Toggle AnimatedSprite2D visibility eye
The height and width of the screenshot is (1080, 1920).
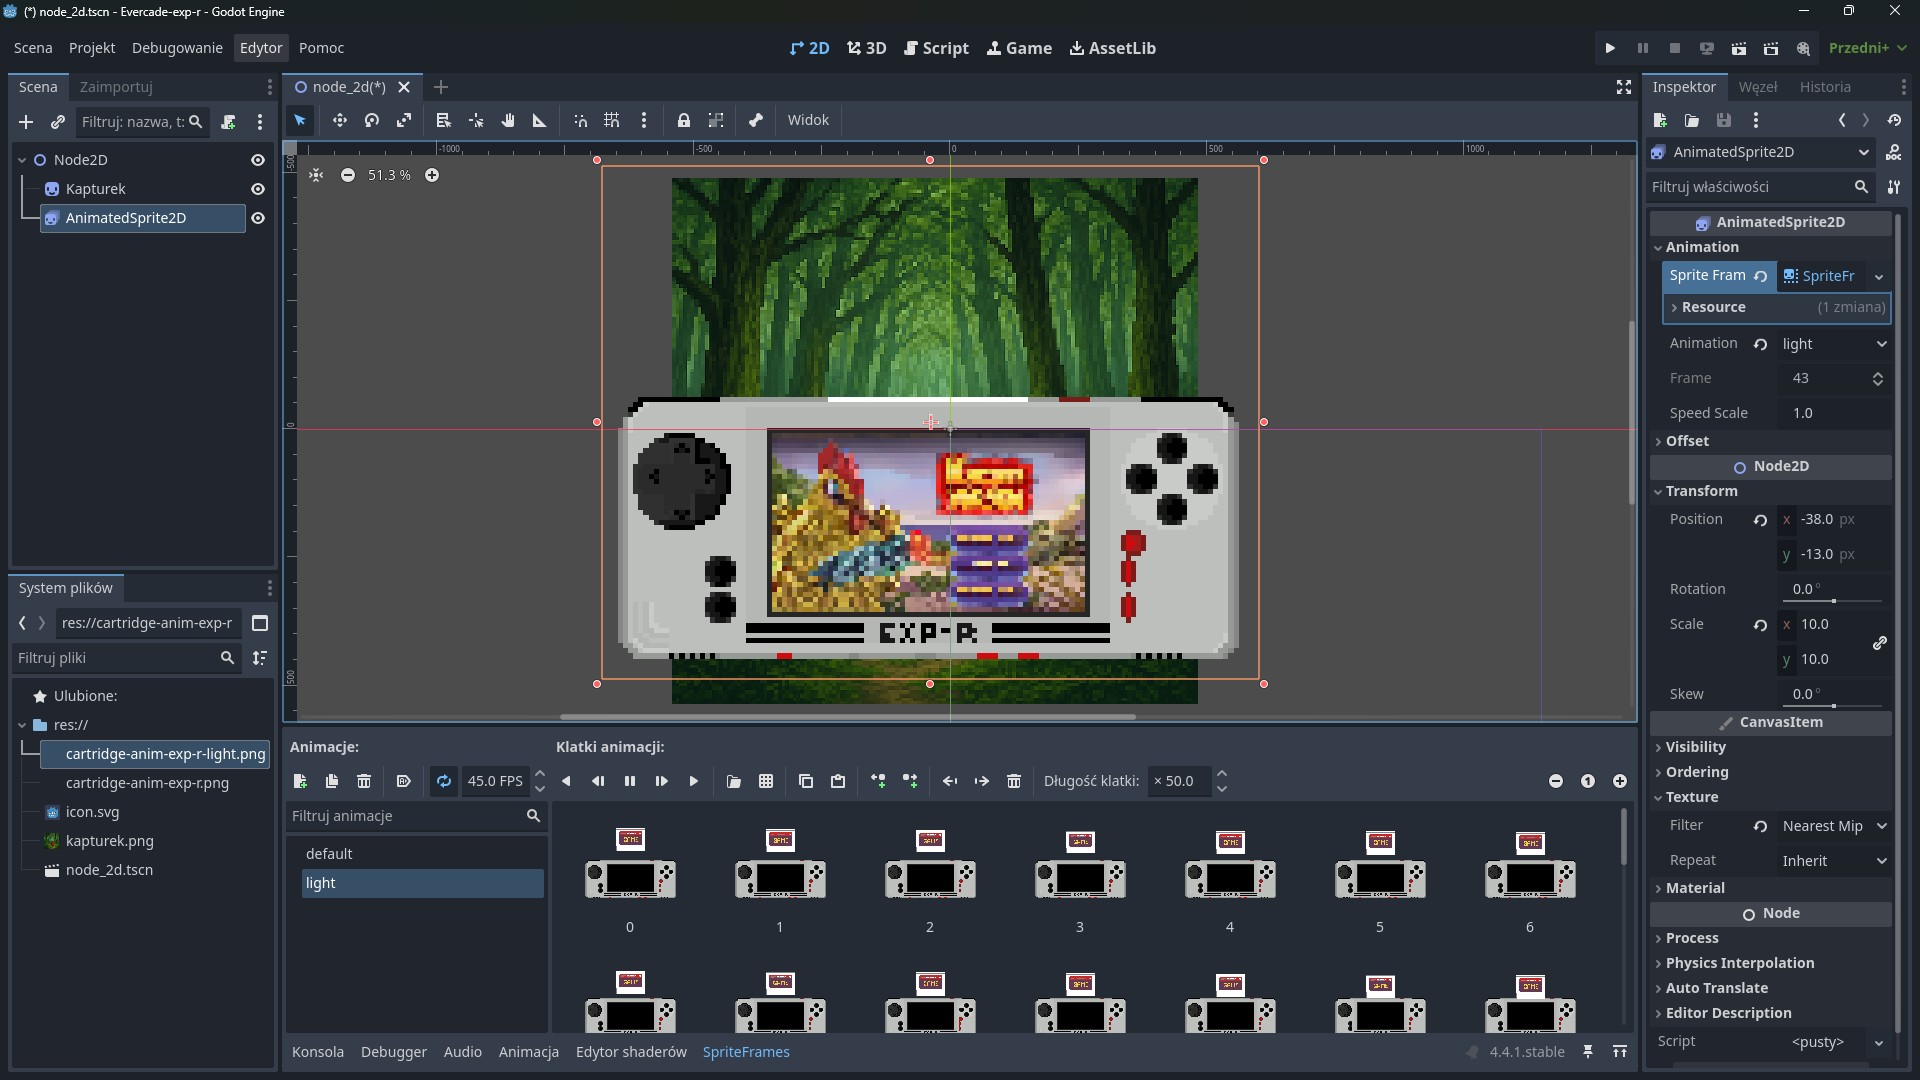click(x=258, y=218)
